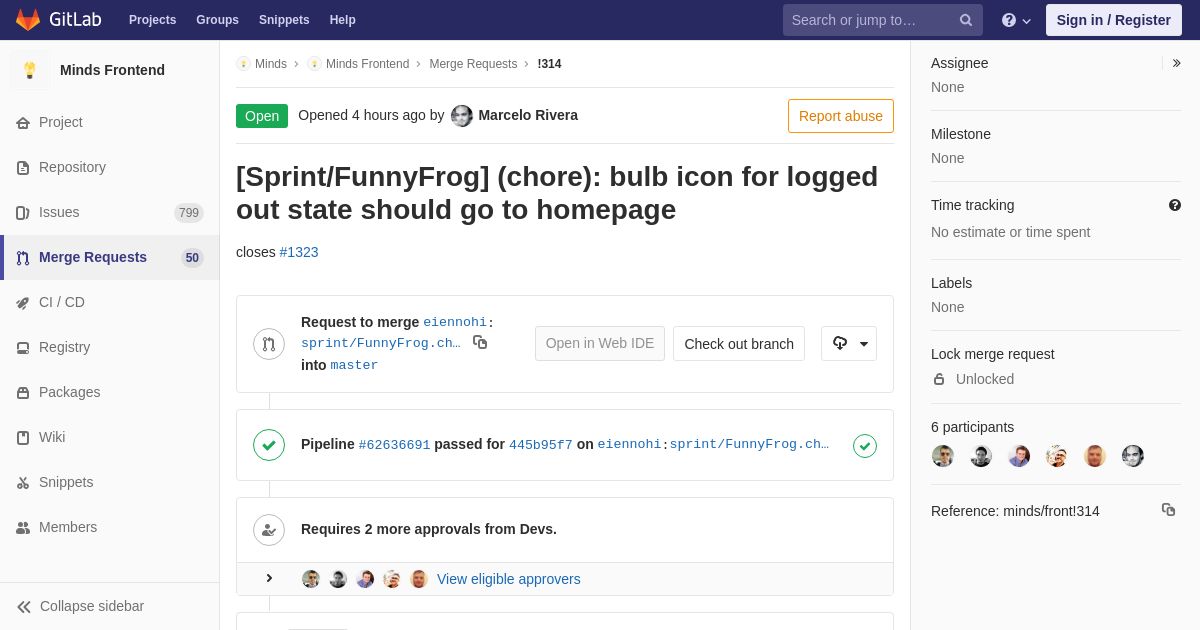Click the GitLab fox logo
Screen dimensions: 1200x630
pos(28,20)
